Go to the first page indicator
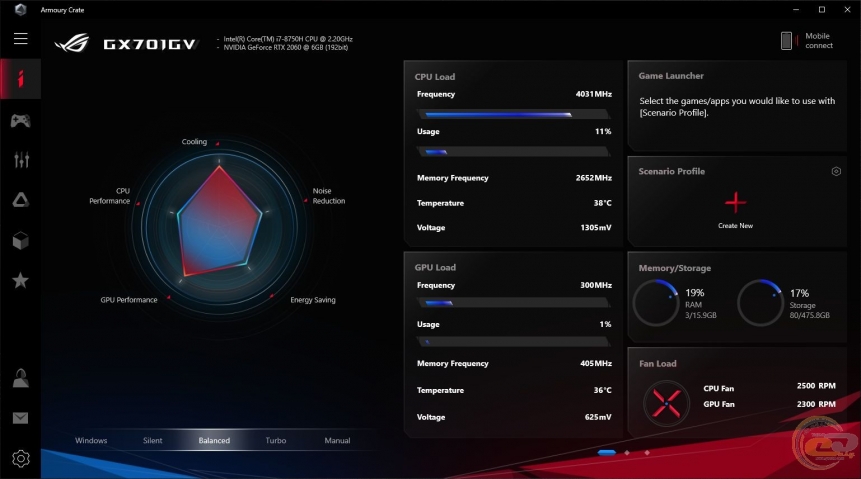The height and width of the screenshot is (479, 861). coord(607,453)
